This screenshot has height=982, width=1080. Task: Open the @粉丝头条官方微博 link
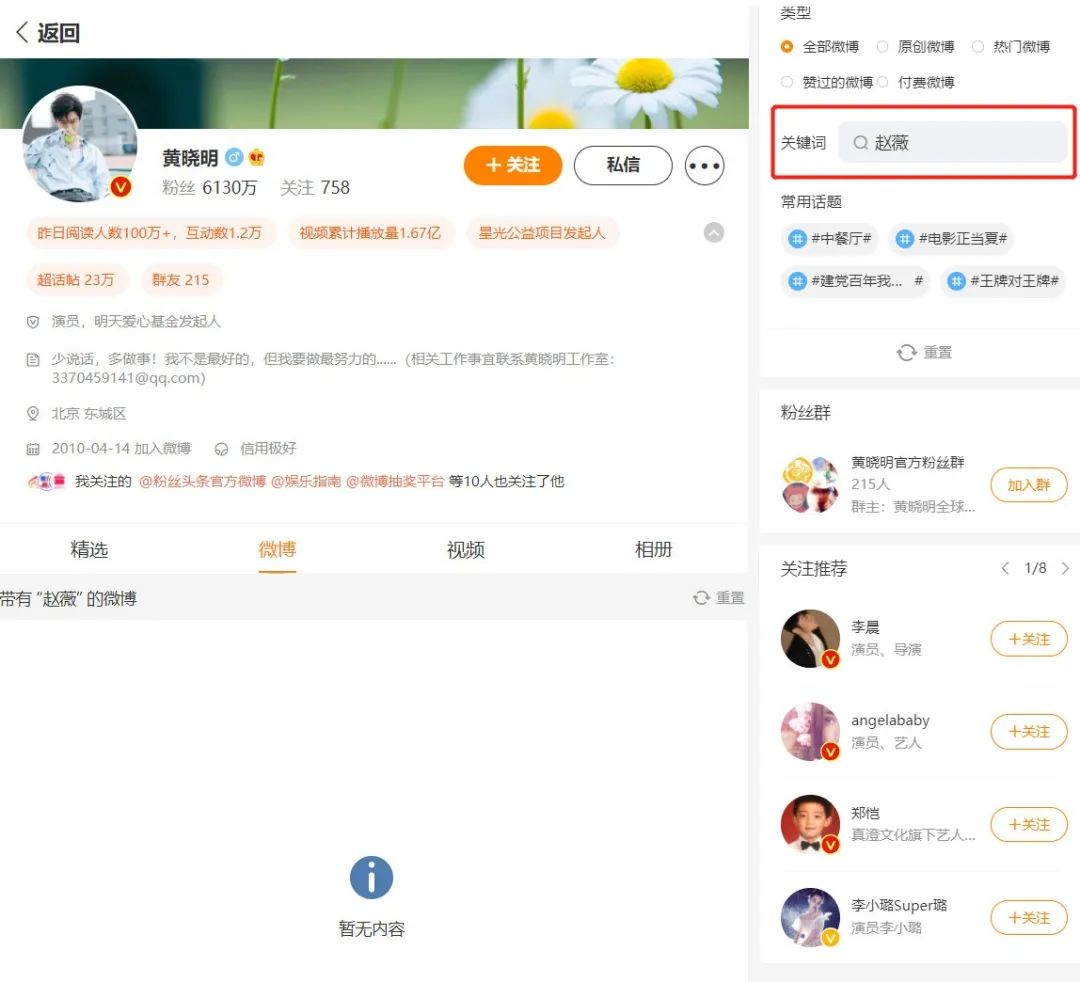click(x=202, y=481)
